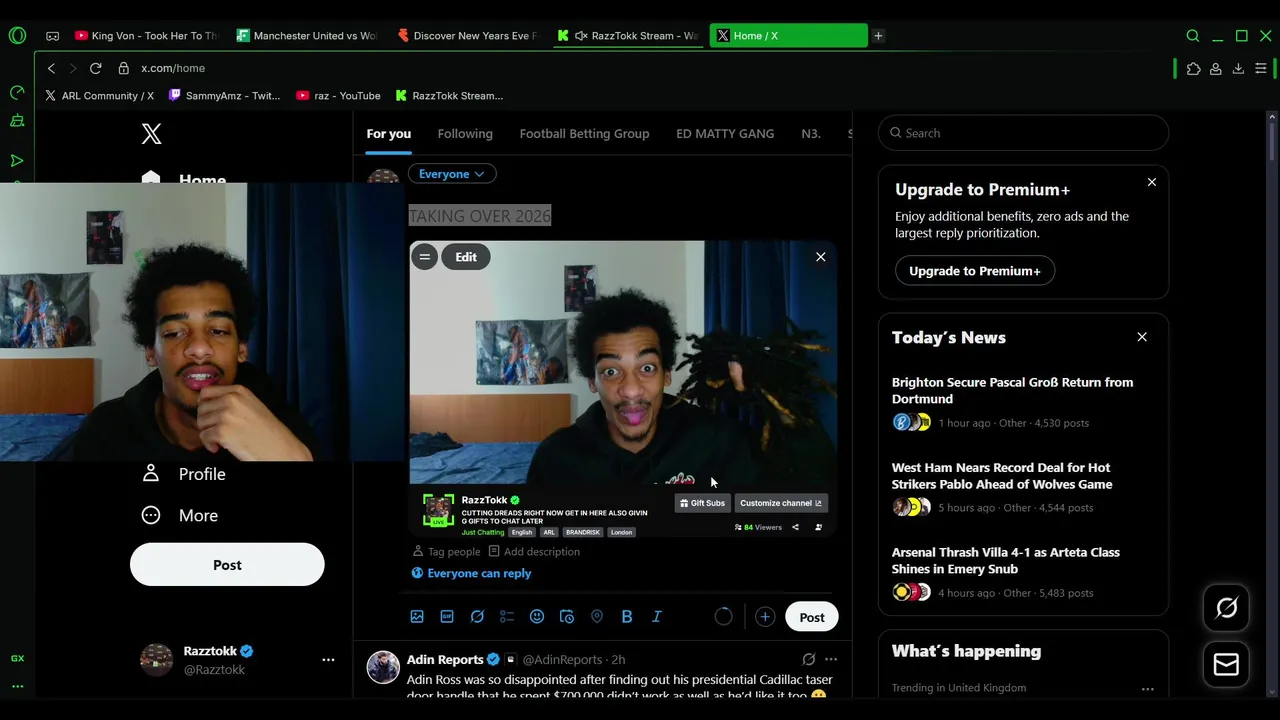Switch to Manchester United vs Wolves tab
This screenshot has height=720, width=1280.
tap(306, 36)
